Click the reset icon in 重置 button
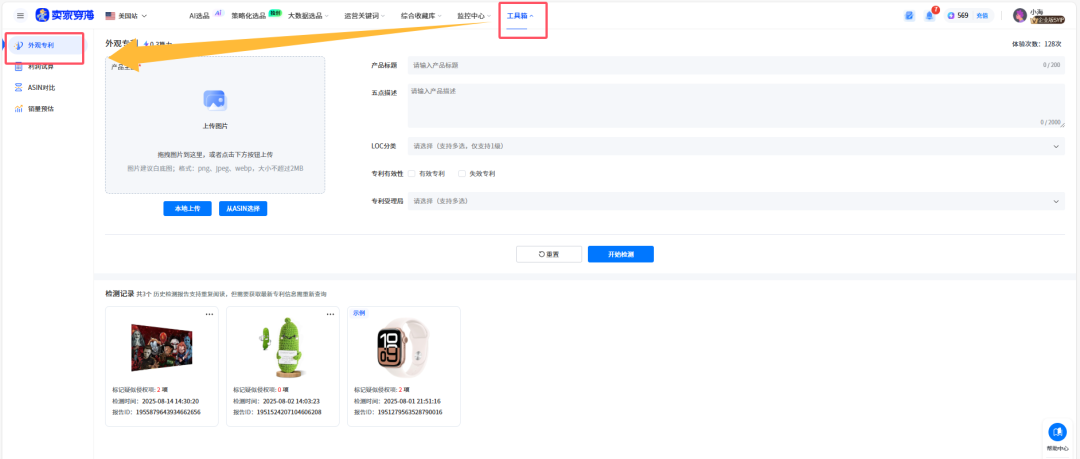Viewport: 1080px width, 459px height. pyautogui.click(x=541, y=254)
